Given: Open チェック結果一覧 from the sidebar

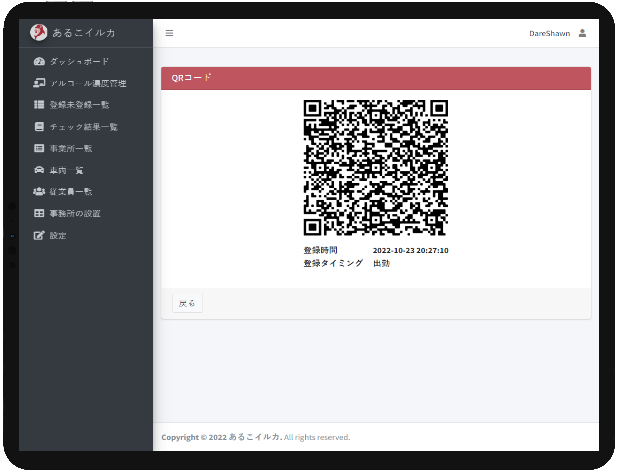Looking at the screenshot, I should pos(83,127).
